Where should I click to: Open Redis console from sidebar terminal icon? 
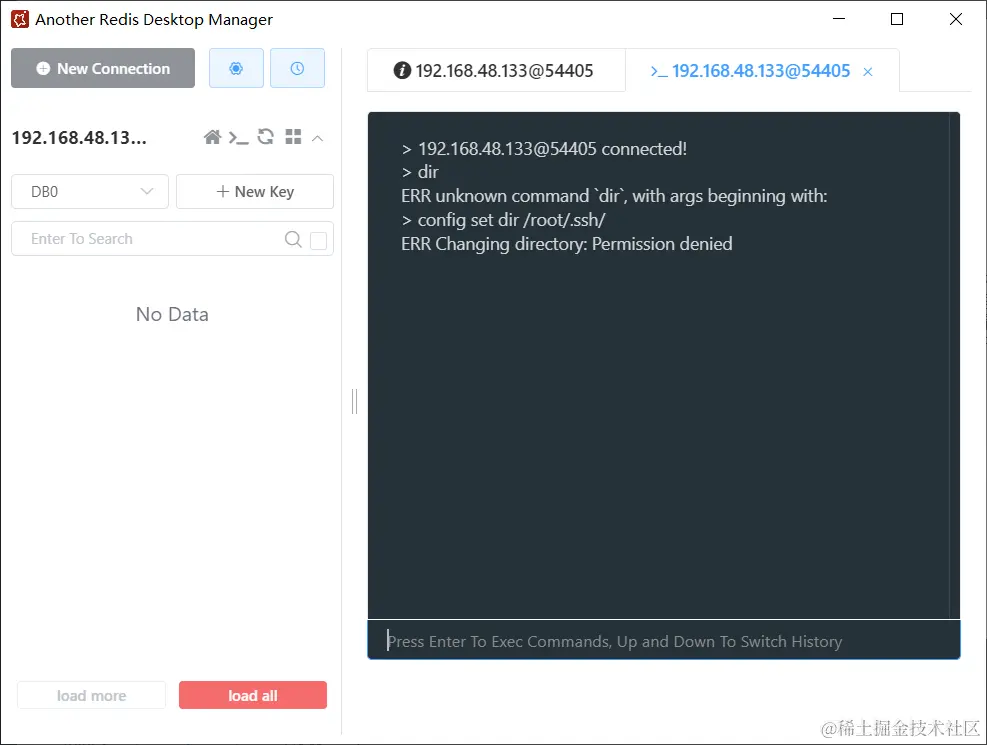[239, 137]
